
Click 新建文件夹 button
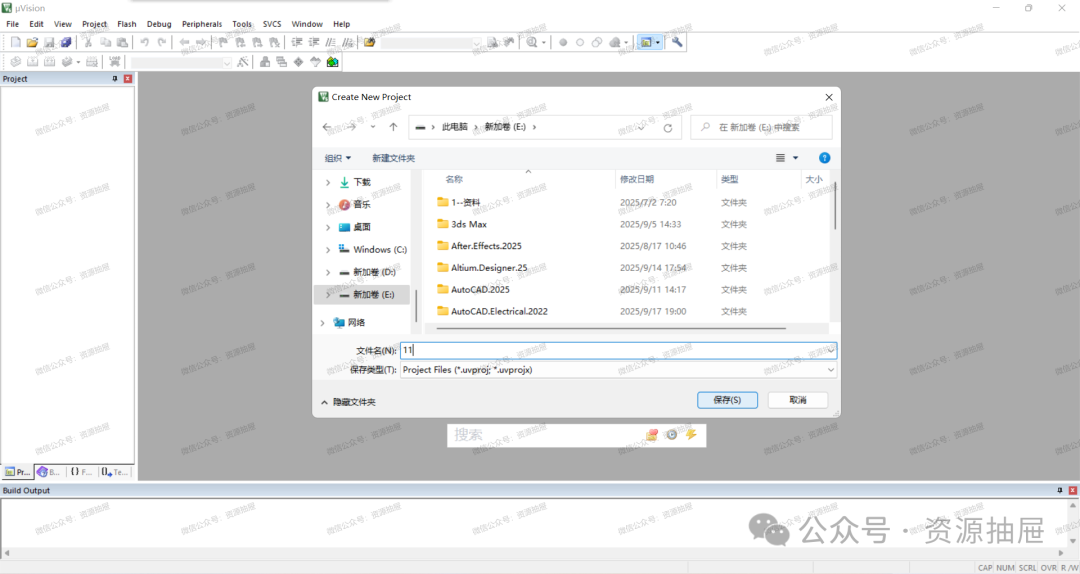[x=393, y=158]
